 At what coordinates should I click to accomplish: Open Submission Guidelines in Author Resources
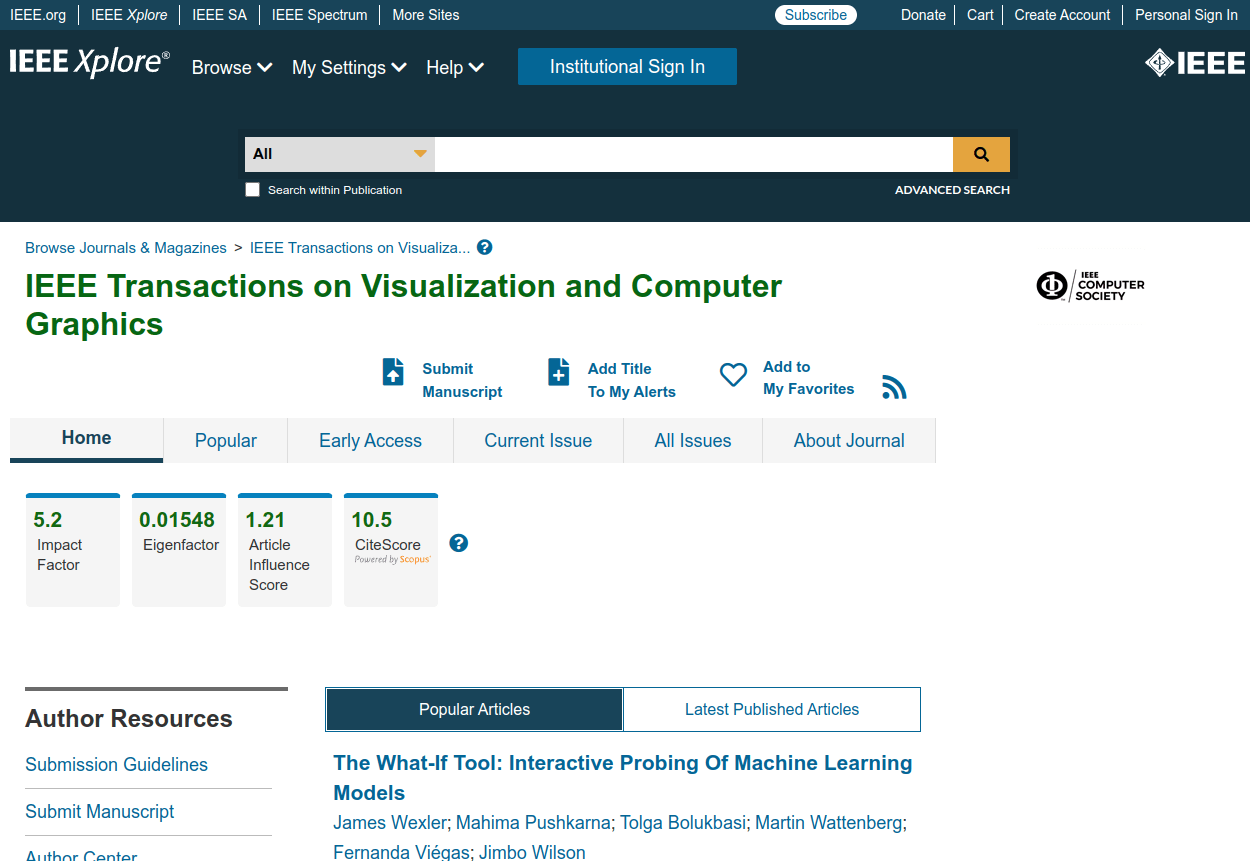tap(116, 765)
